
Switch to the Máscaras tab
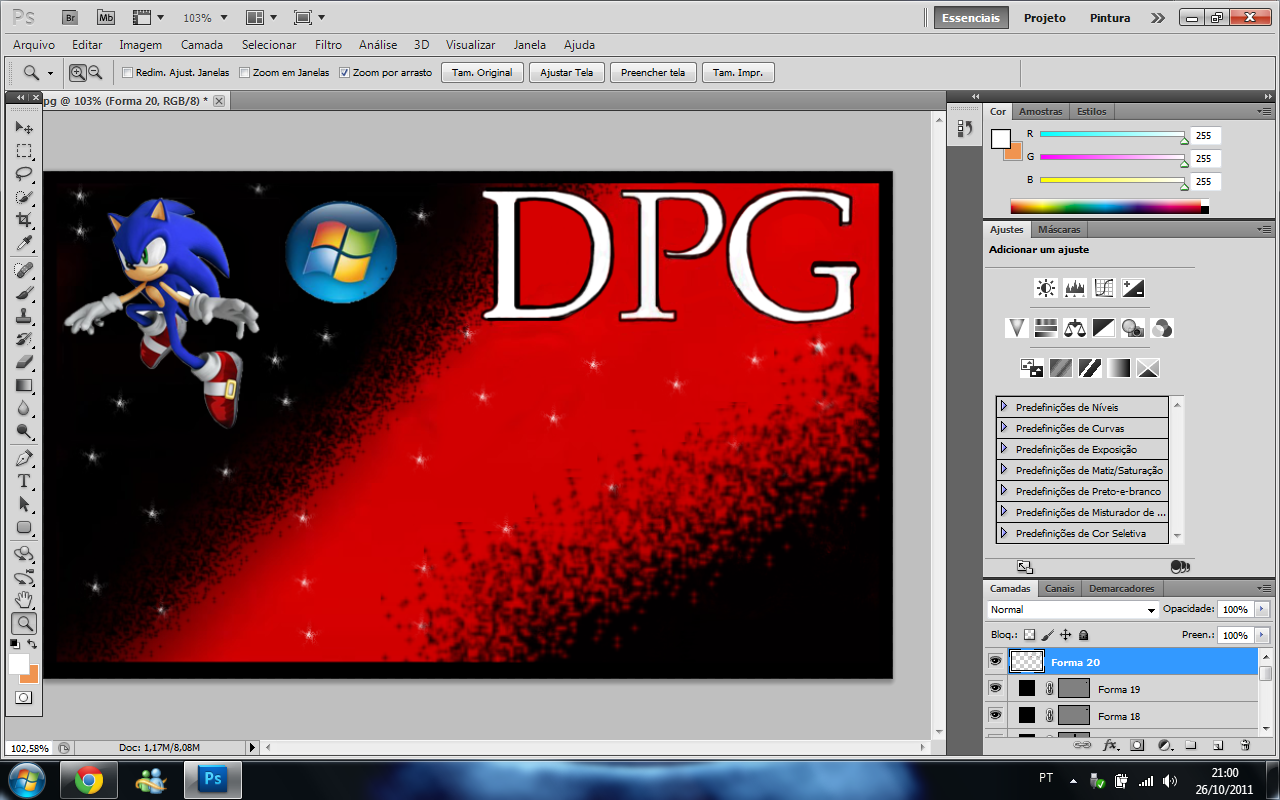tap(1059, 229)
